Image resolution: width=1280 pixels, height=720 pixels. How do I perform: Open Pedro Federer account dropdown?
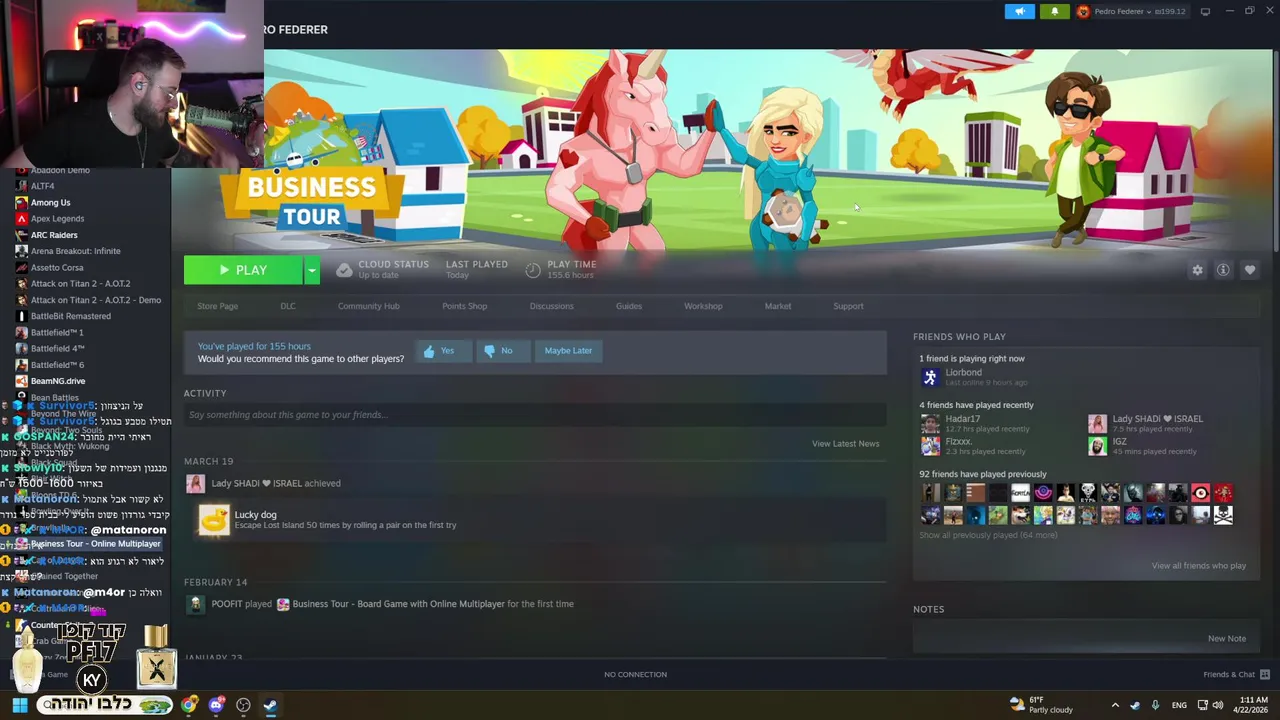click(x=1131, y=11)
